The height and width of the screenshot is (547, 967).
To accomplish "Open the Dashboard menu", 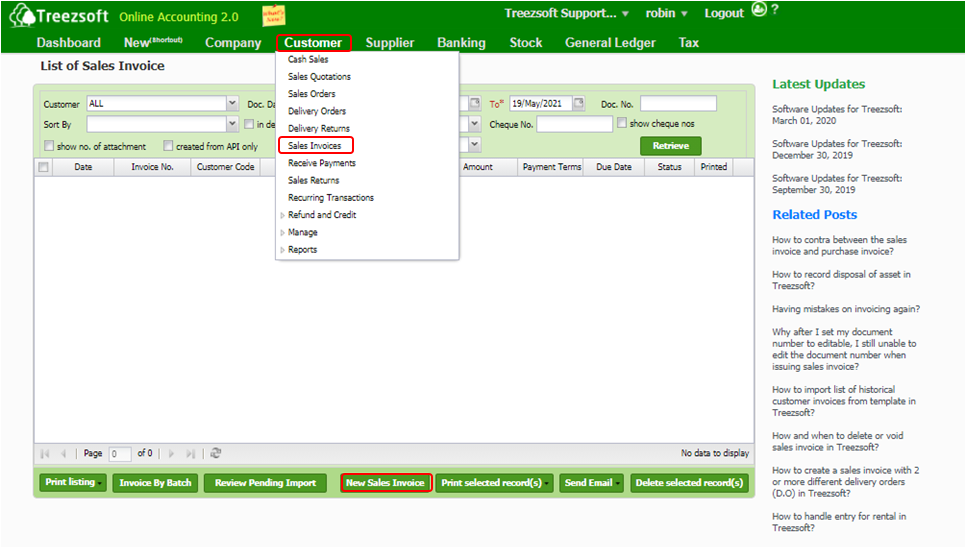I will click(x=68, y=43).
